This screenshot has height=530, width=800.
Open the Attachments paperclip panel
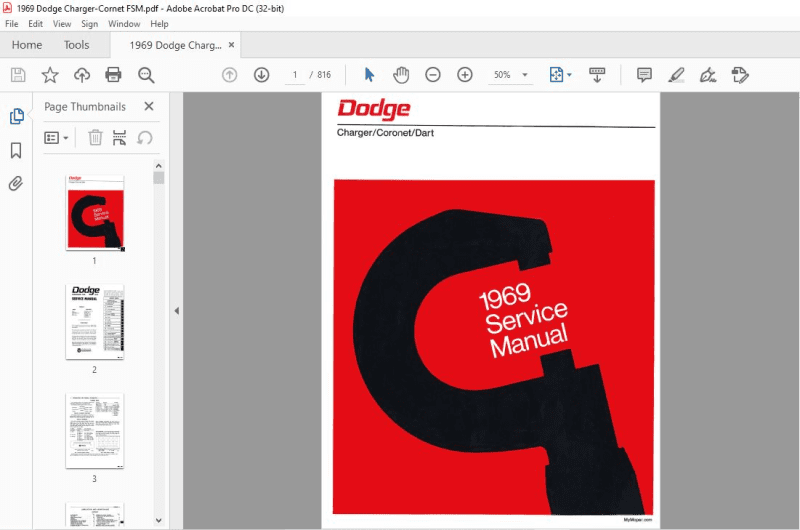pos(16,184)
